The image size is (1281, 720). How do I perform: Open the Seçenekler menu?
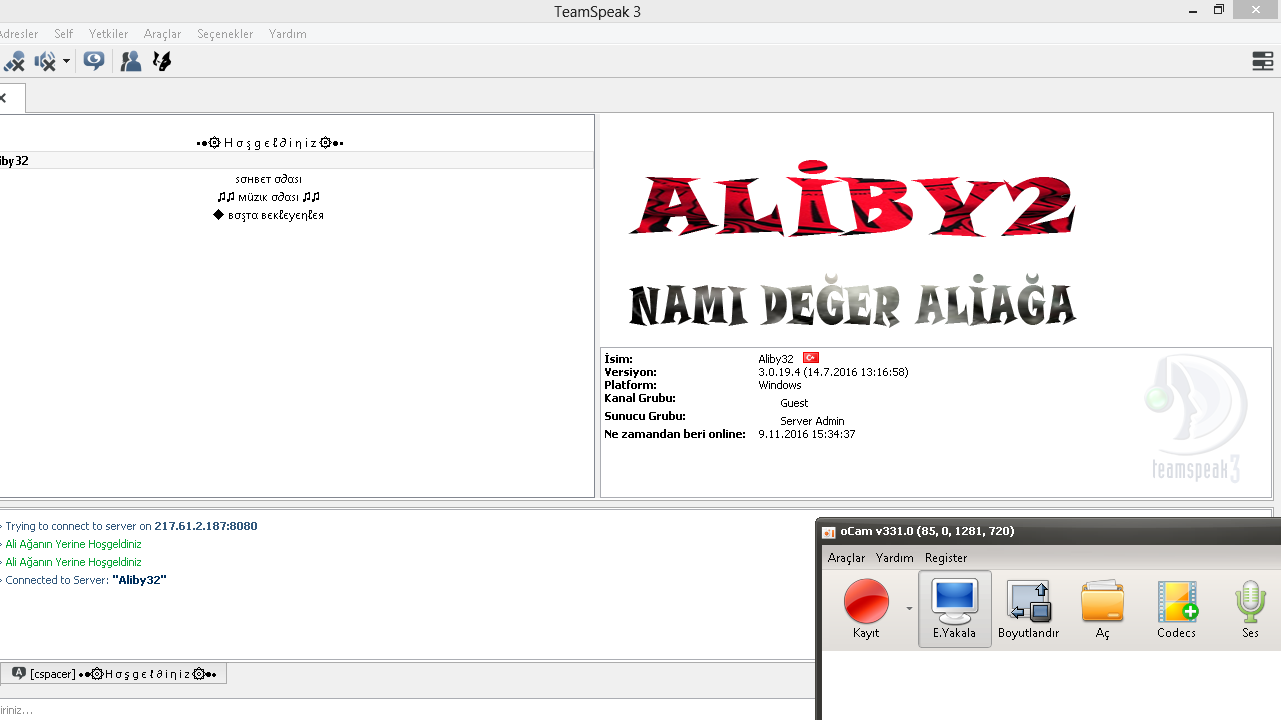[225, 34]
